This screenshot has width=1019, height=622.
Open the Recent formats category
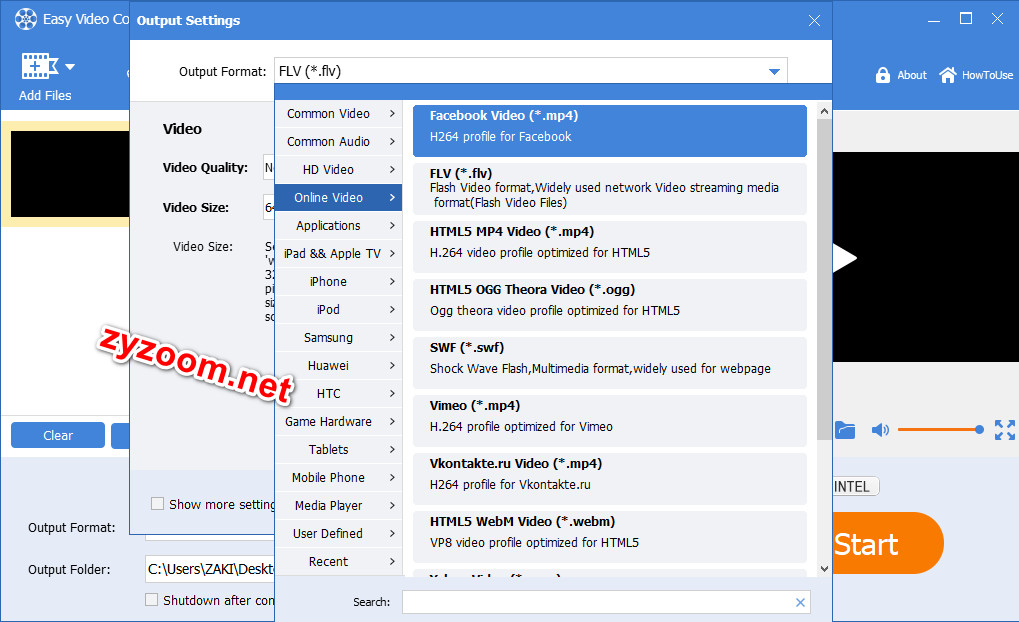(x=339, y=562)
